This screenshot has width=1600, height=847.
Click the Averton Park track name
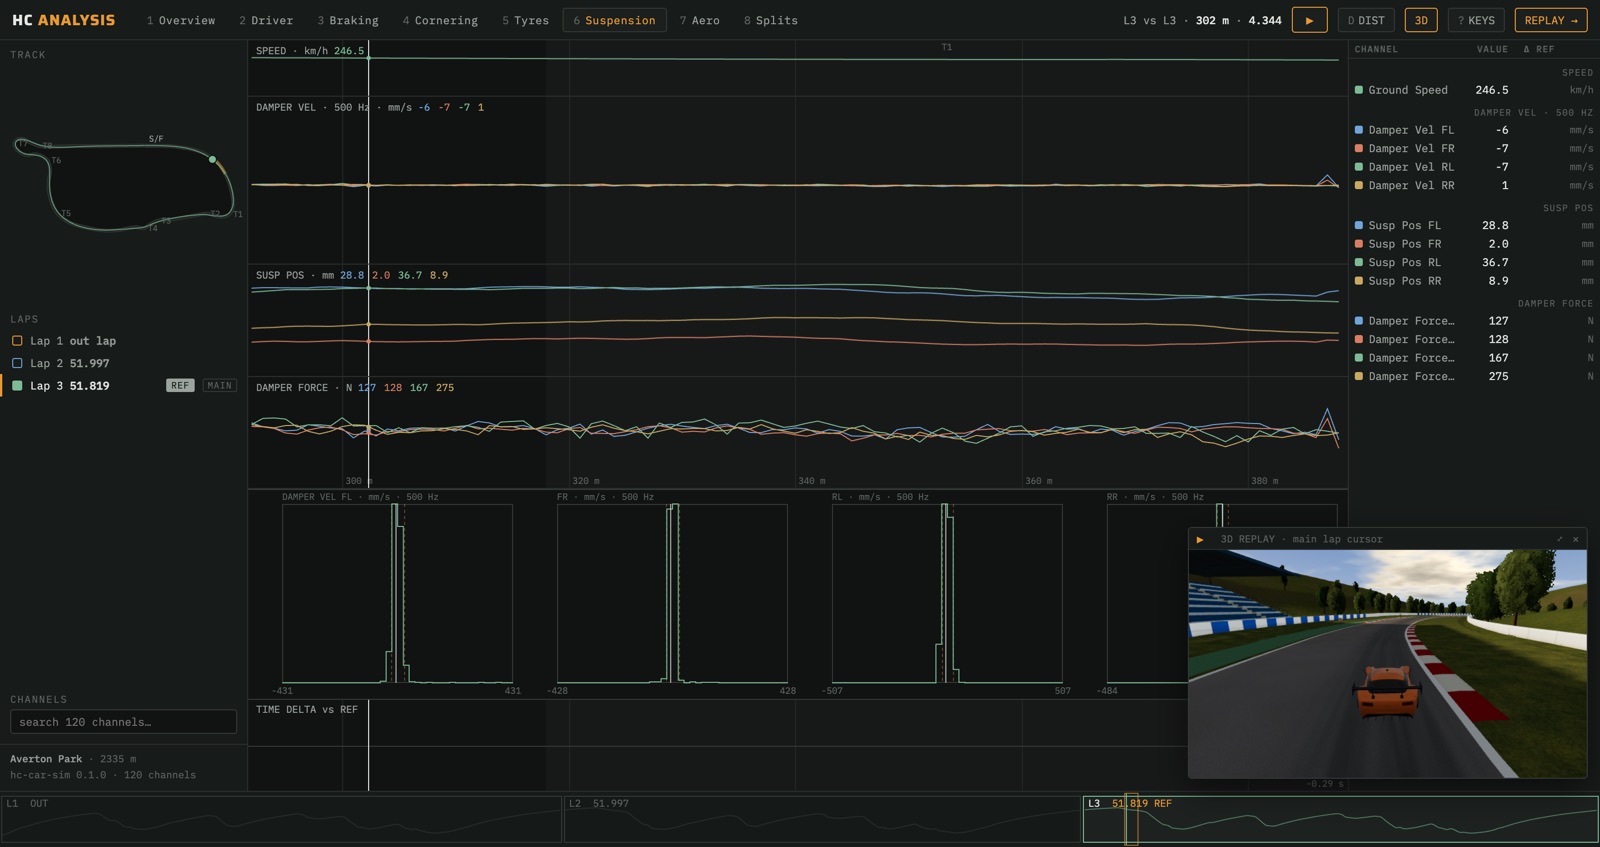[46, 759]
